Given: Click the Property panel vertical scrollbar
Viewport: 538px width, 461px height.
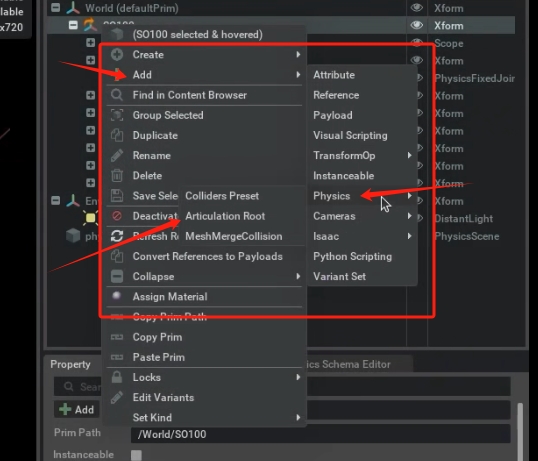Looking at the screenshot, I should 520,432.
